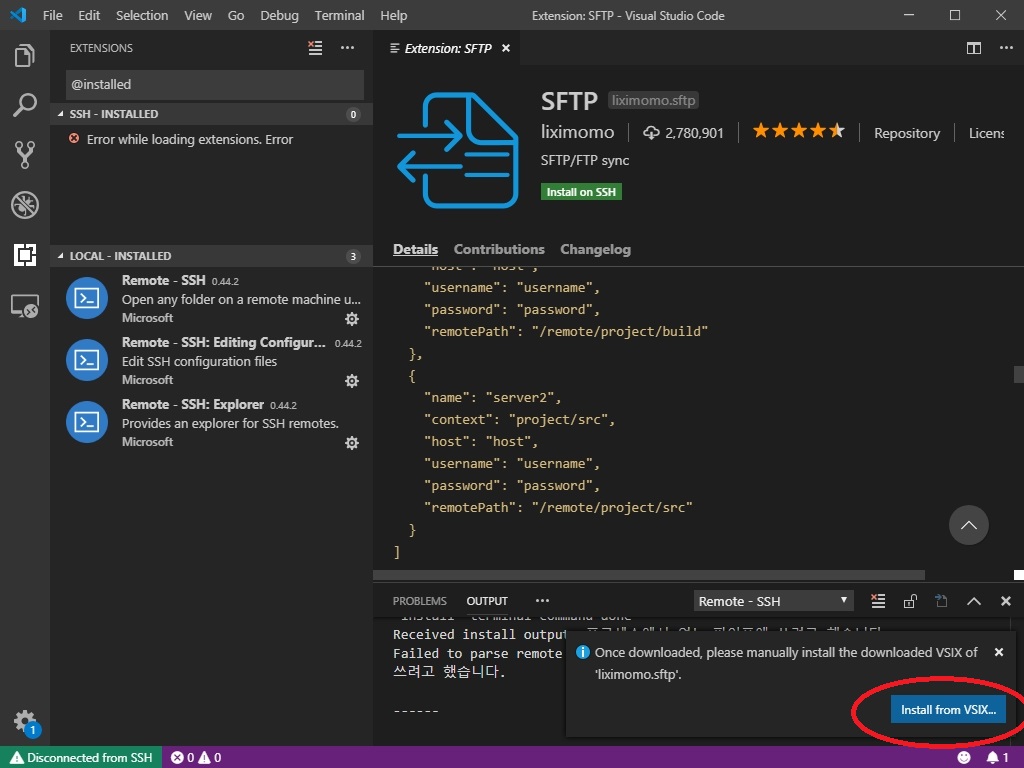The image size is (1024, 768).
Task: Open the Edit menu
Action: [89, 15]
